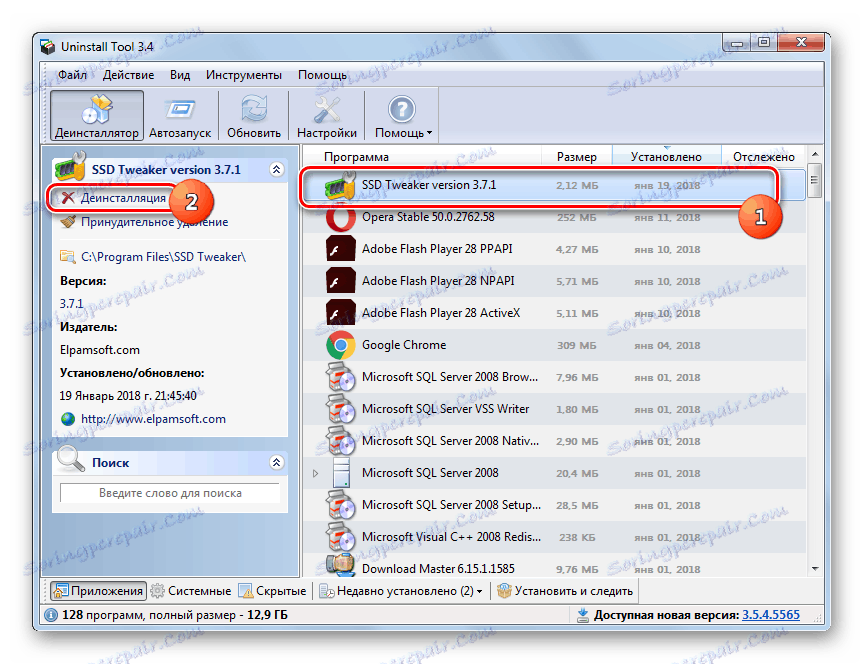Open Настройки from the toolbar

tap(327, 116)
